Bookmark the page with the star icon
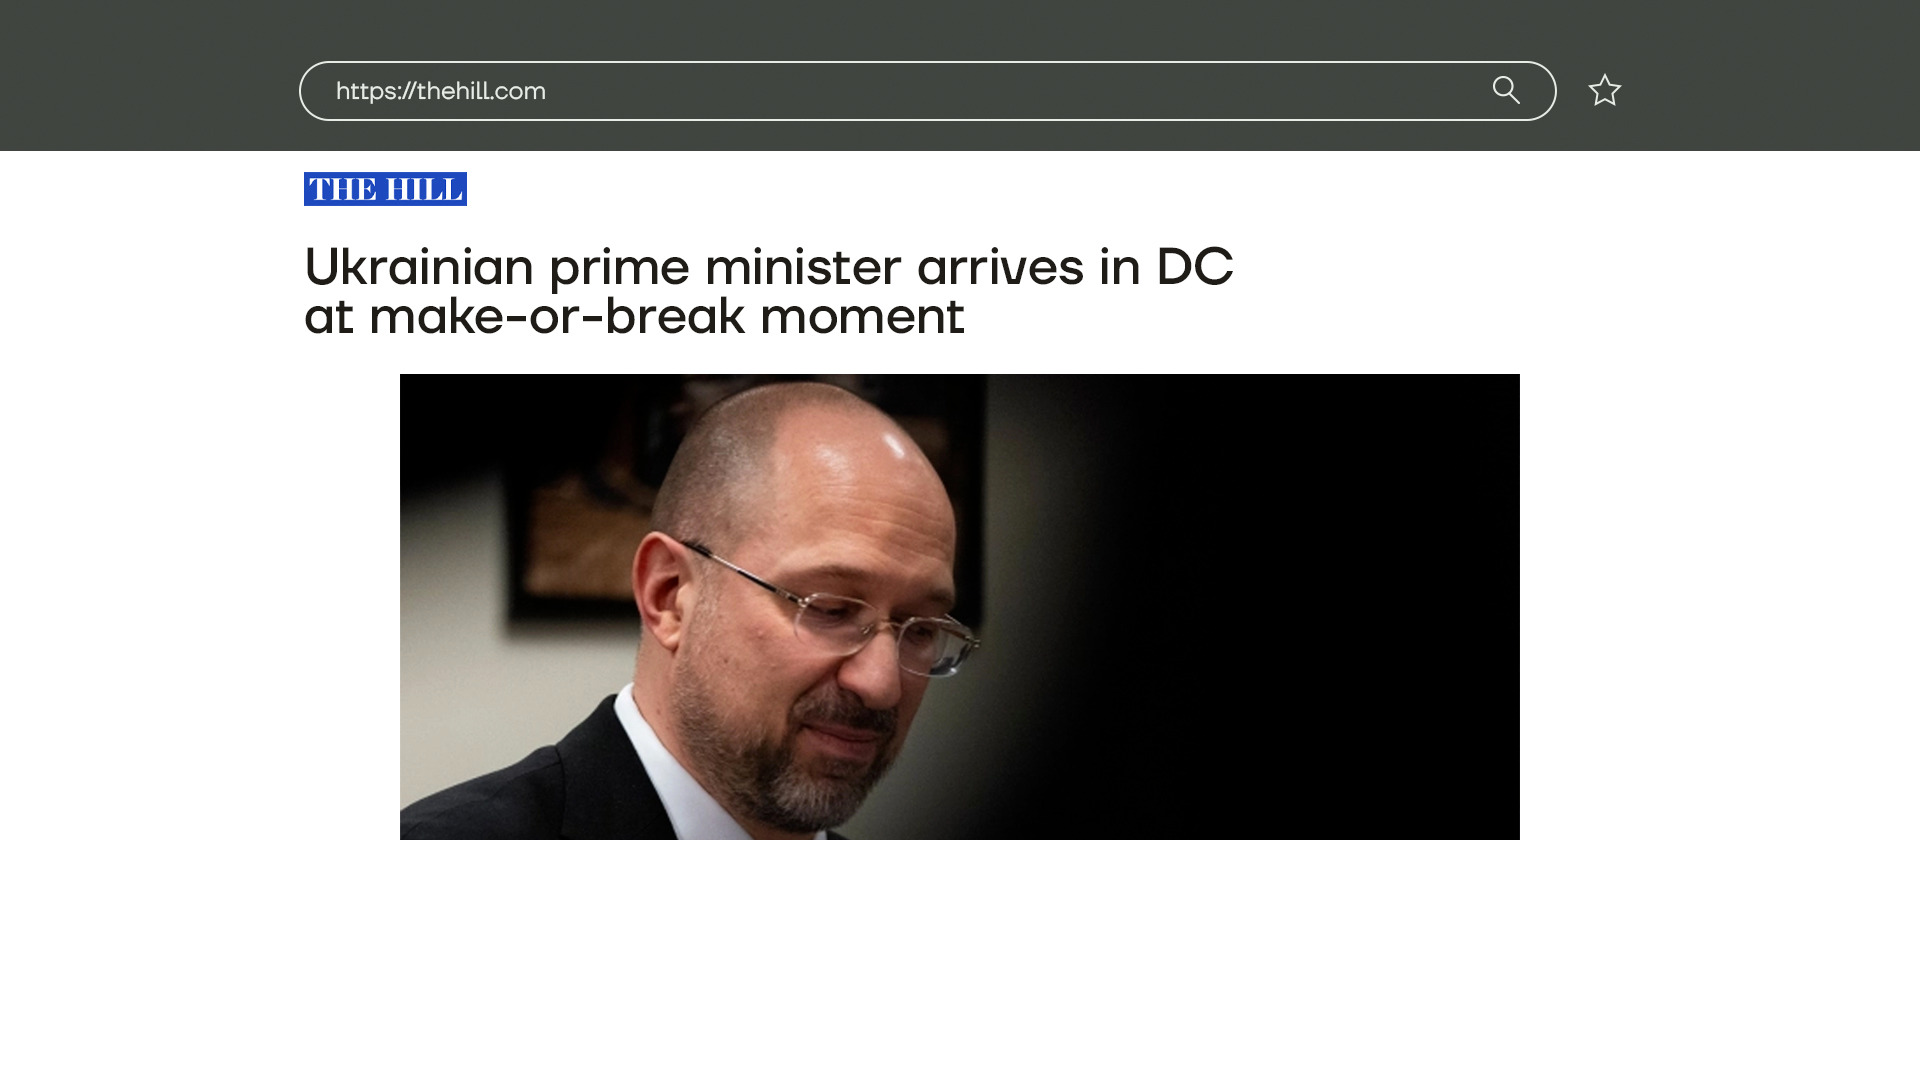This screenshot has height=1080, width=1920. [x=1605, y=90]
